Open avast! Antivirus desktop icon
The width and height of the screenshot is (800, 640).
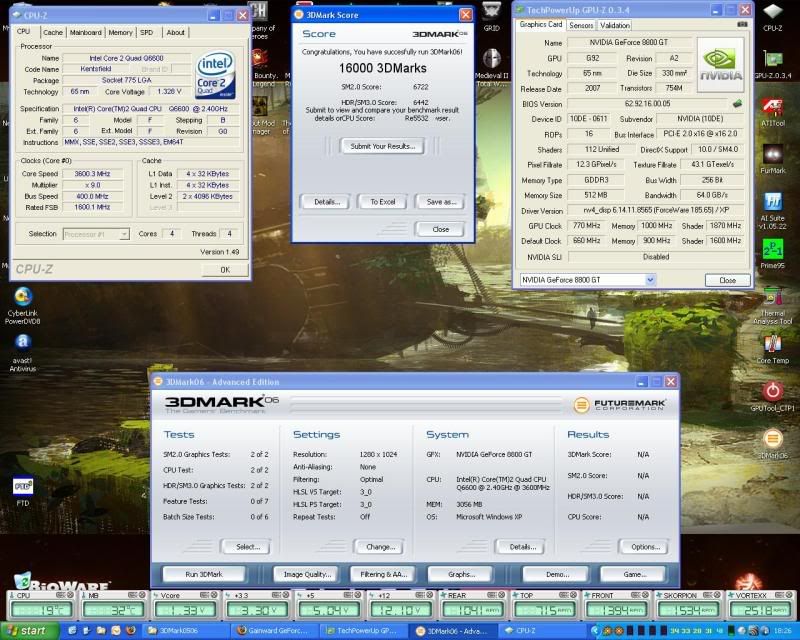click(x=22, y=343)
